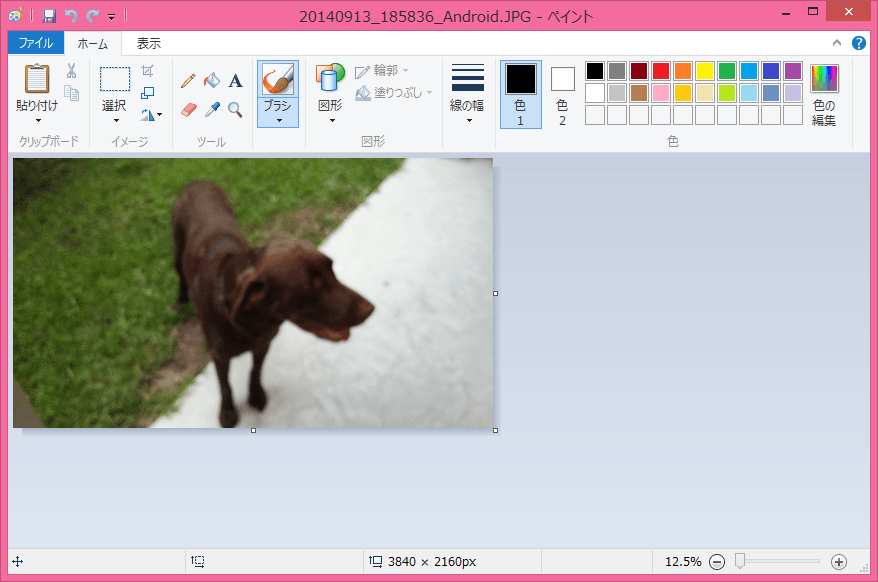Open Paint Help question mark icon
The image size is (878, 582).
(858, 43)
